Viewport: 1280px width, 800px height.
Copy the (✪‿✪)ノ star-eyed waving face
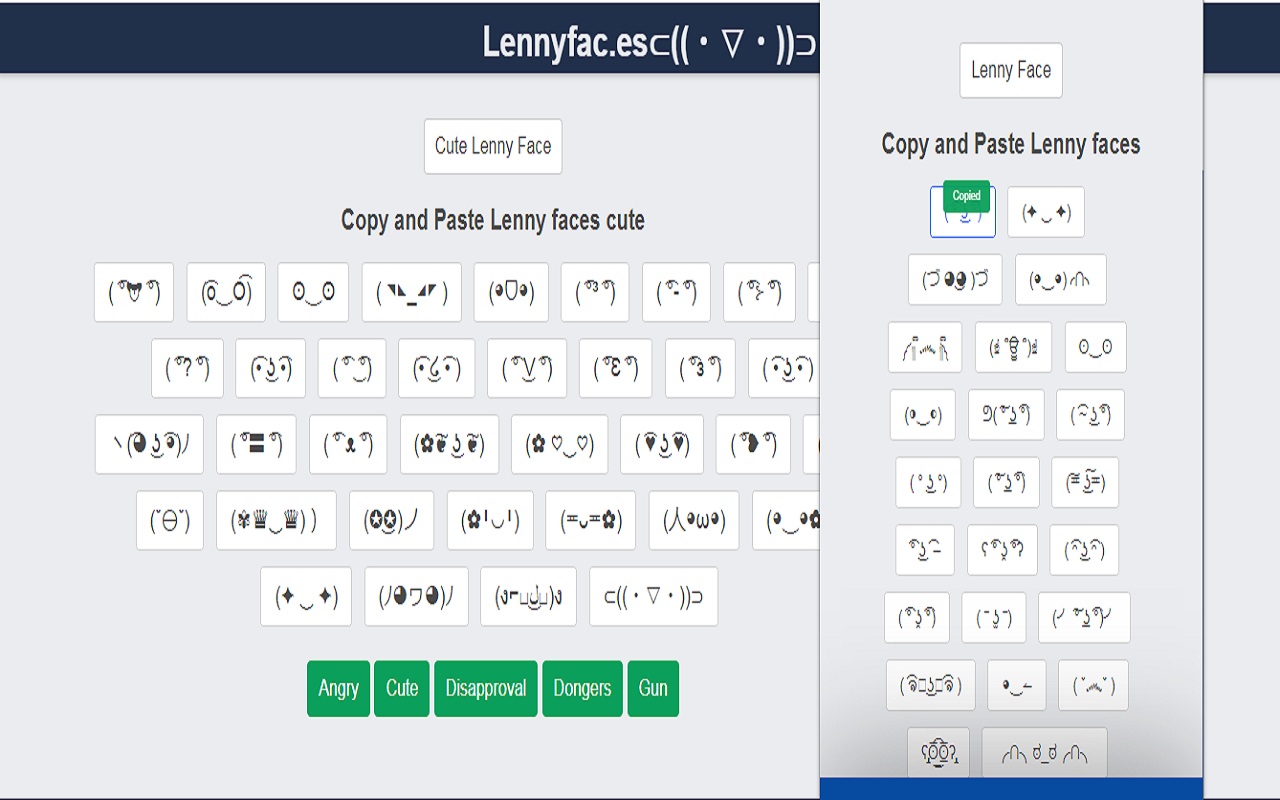point(391,520)
